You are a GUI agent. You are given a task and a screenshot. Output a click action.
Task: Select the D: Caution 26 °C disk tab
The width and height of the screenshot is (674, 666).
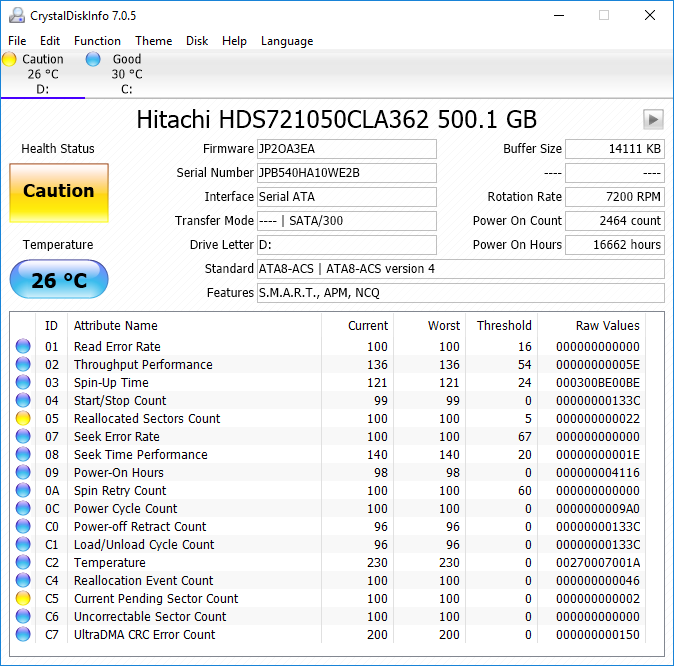pyautogui.click(x=43, y=74)
